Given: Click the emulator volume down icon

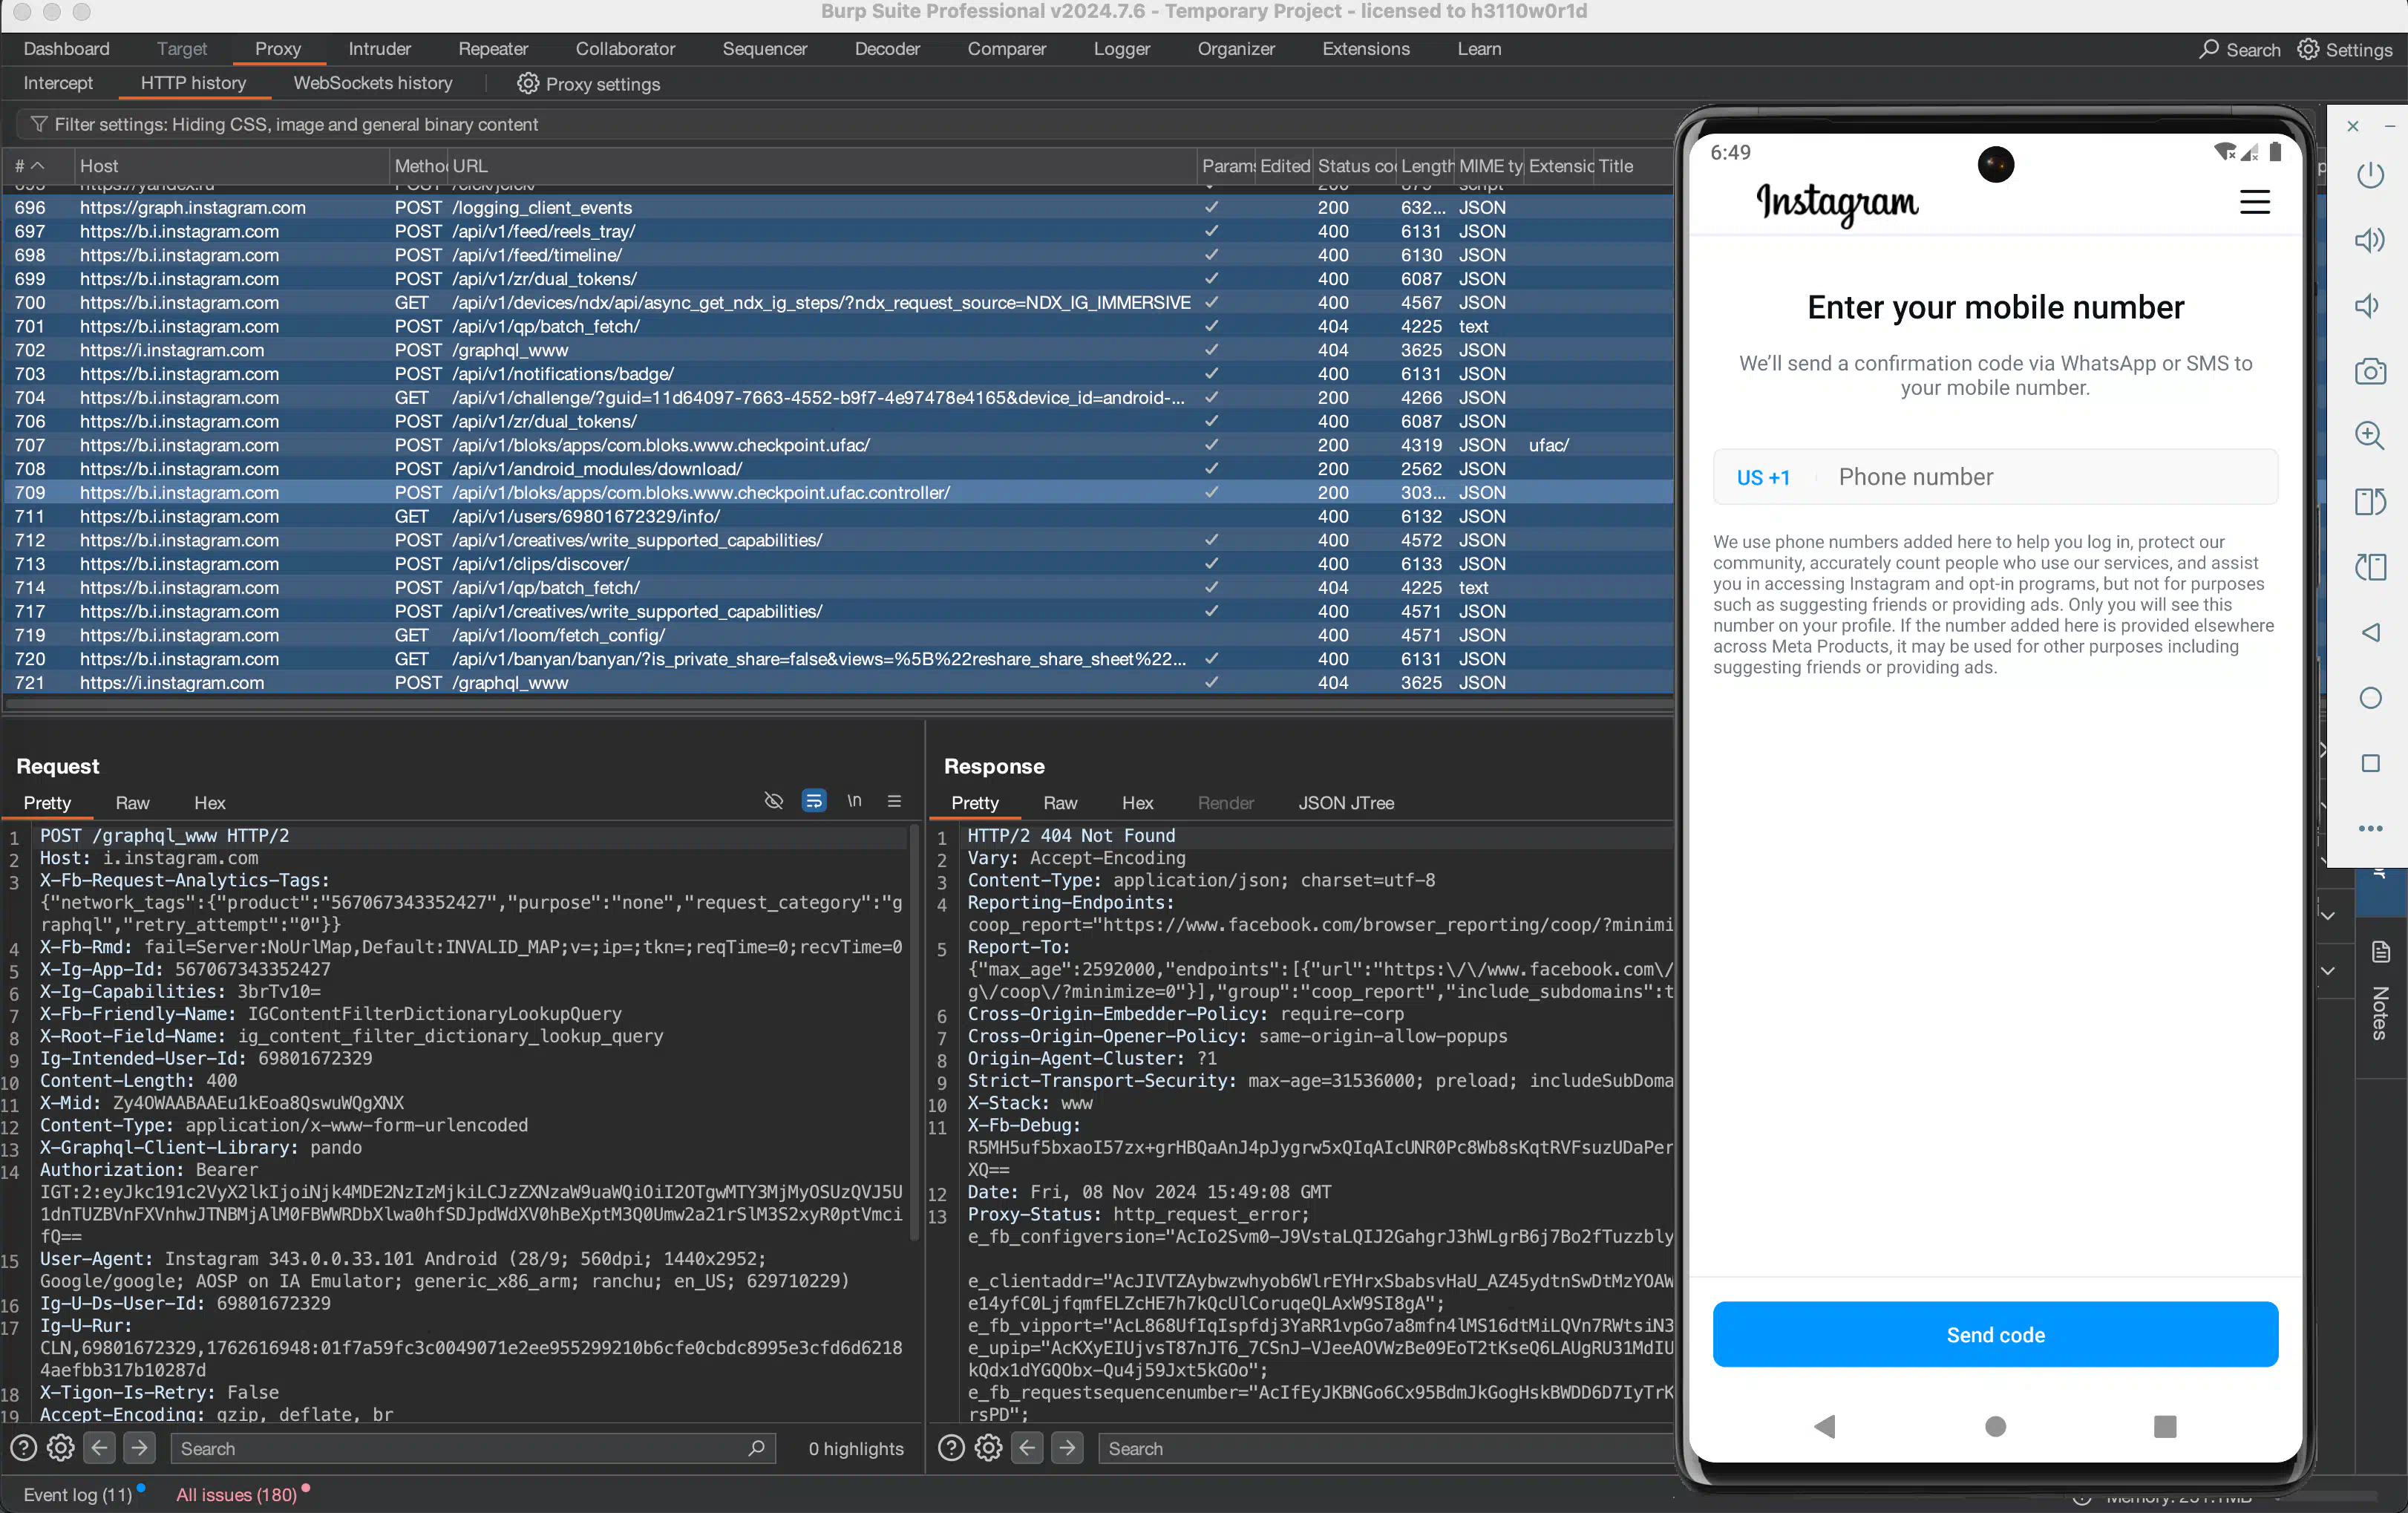Looking at the screenshot, I should point(2367,305).
